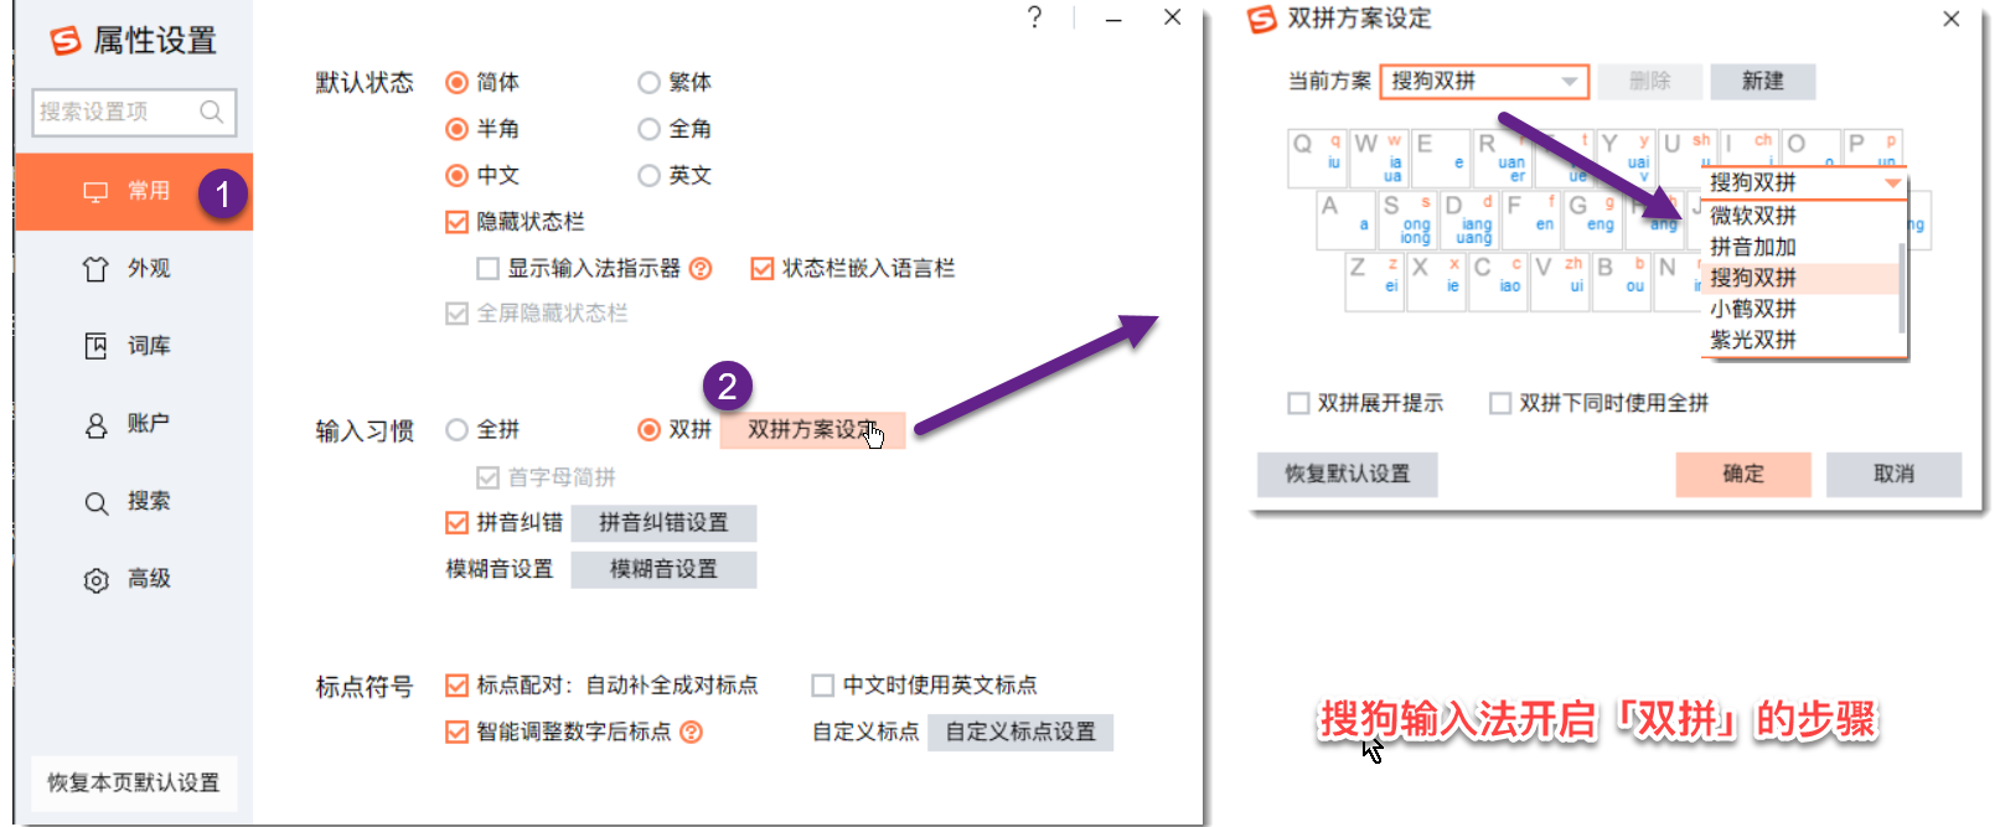Viewport: 2000px width, 827px height.
Task: Click 恢复本页默认设置 button
Action: 134,782
